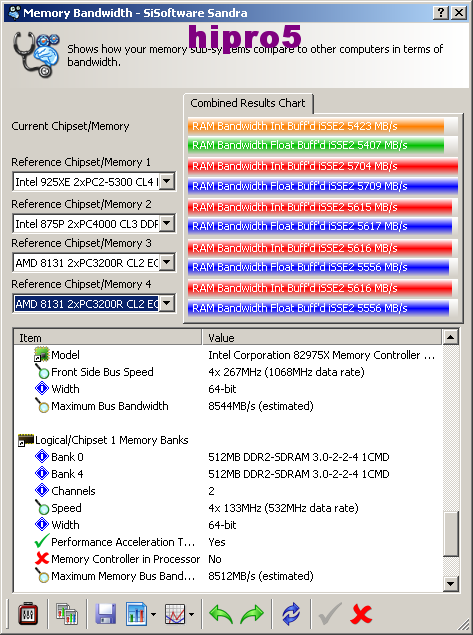Click the green forward arrow

pos(252,614)
